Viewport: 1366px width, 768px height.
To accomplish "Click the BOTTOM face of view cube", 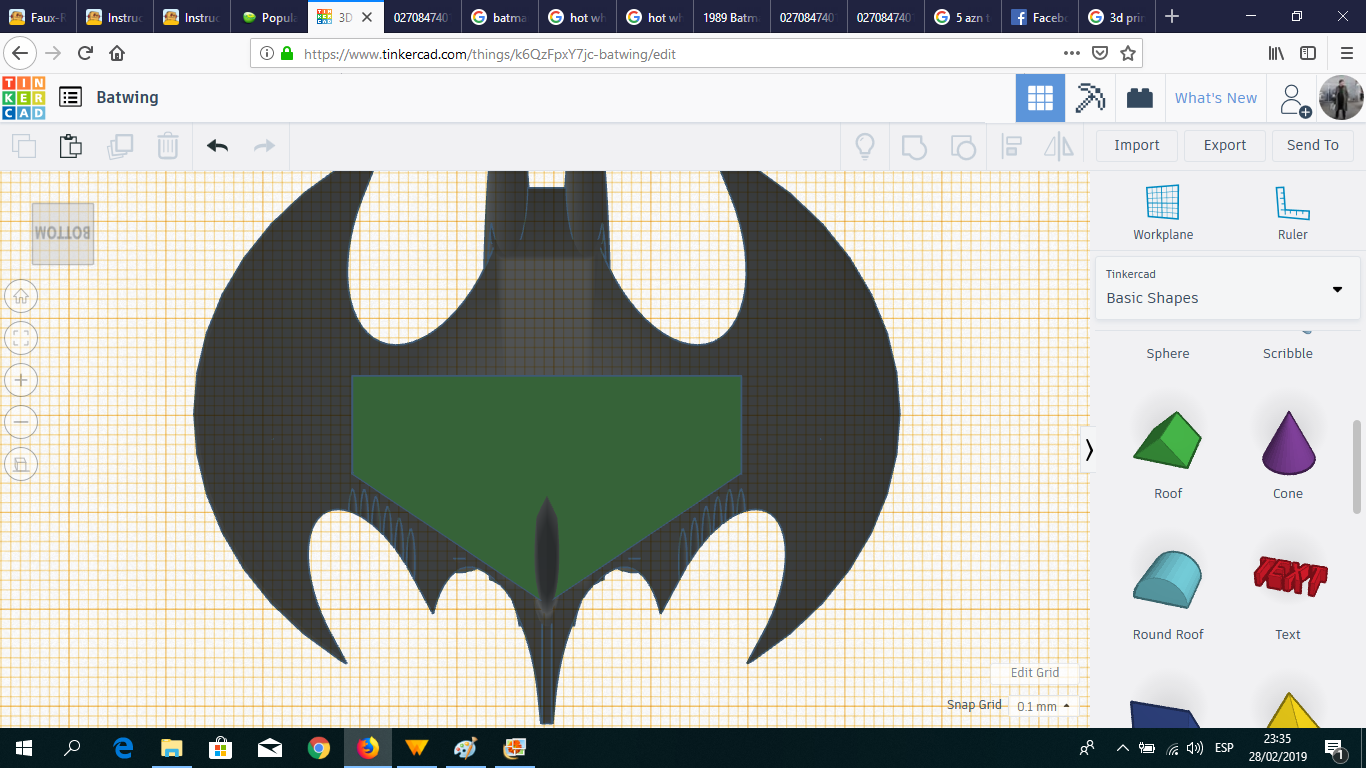I will pyautogui.click(x=63, y=234).
